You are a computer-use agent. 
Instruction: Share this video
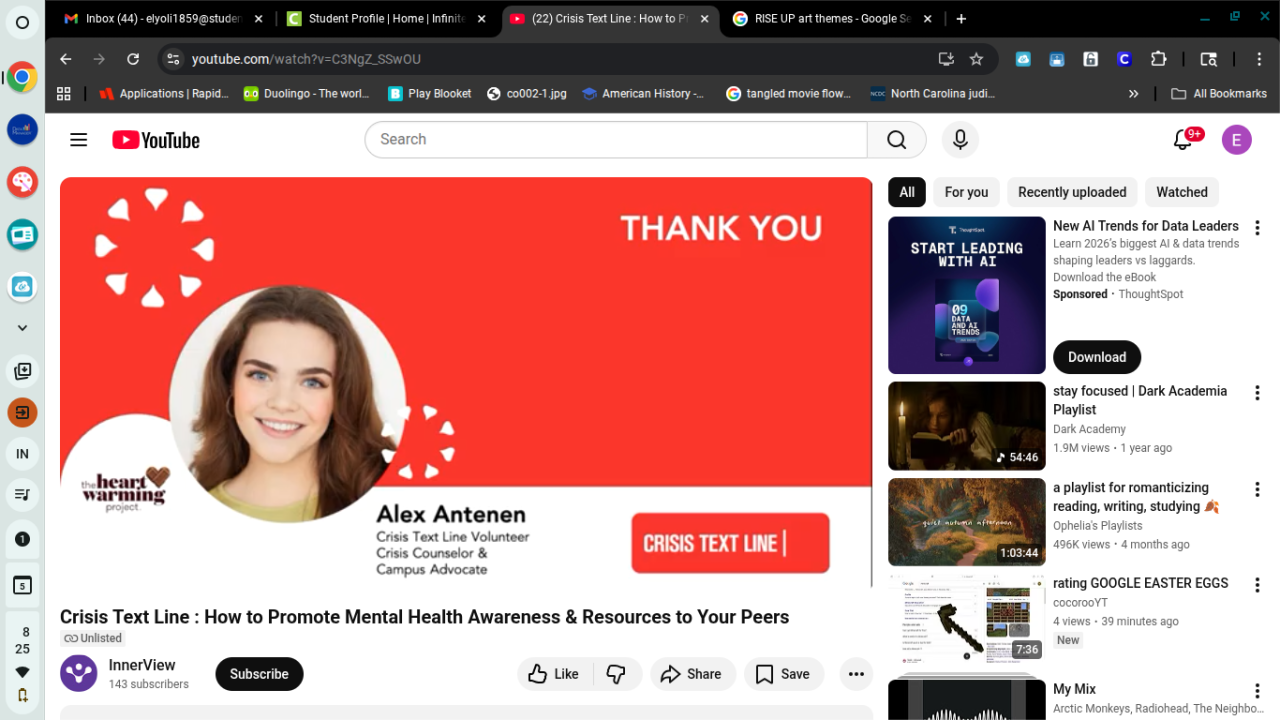point(691,674)
